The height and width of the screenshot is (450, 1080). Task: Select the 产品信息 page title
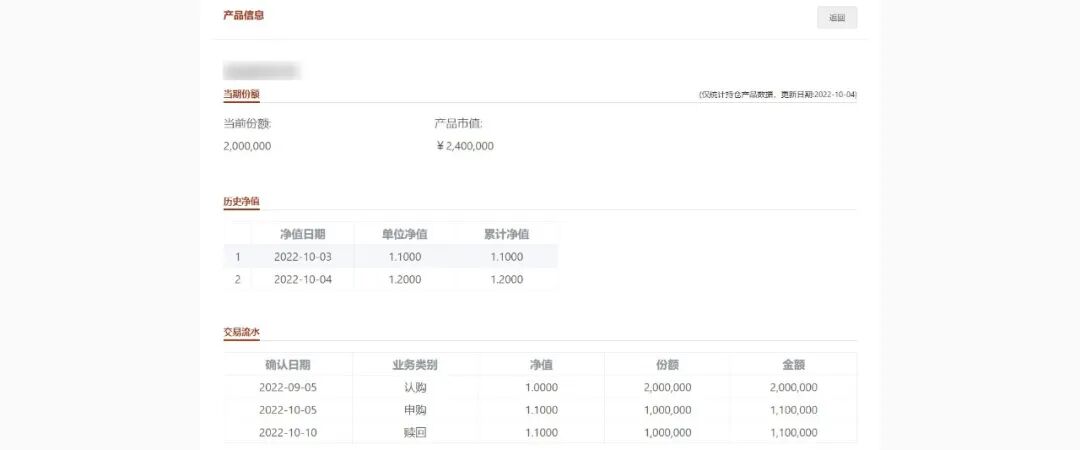[244, 15]
